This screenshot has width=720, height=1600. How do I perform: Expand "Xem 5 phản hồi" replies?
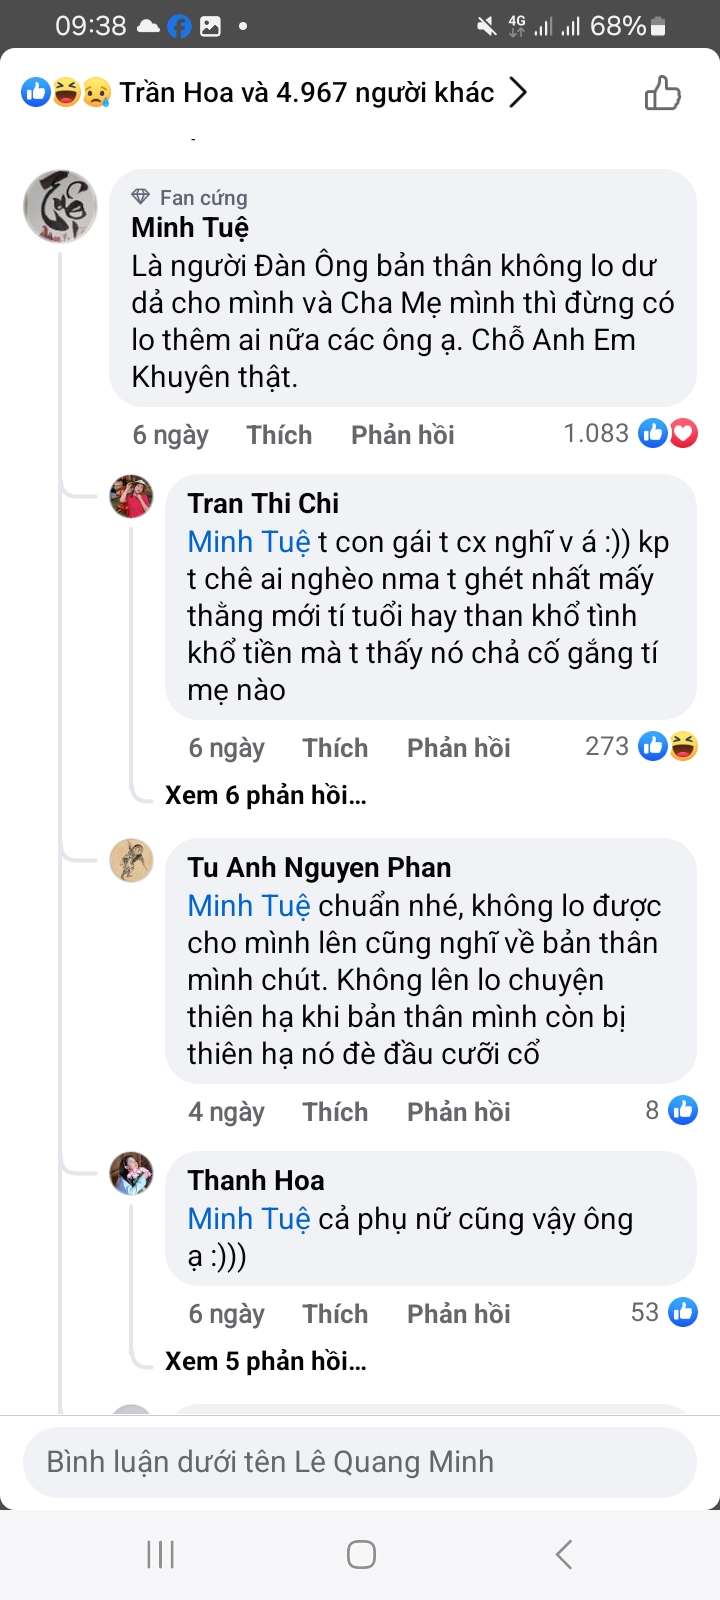[266, 1361]
